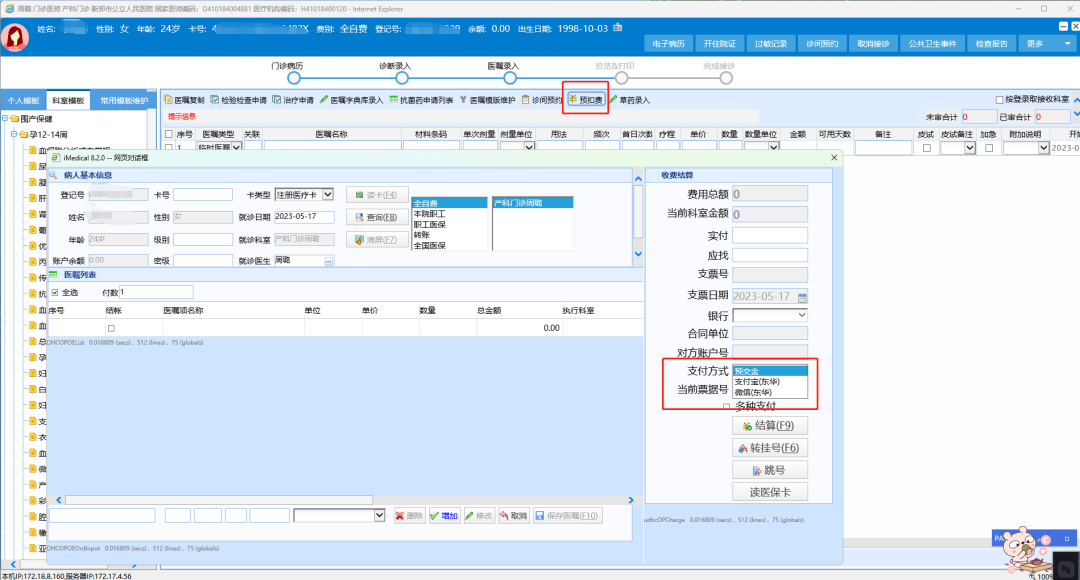Click the horizontal scrollbar under the order list

point(219,500)
